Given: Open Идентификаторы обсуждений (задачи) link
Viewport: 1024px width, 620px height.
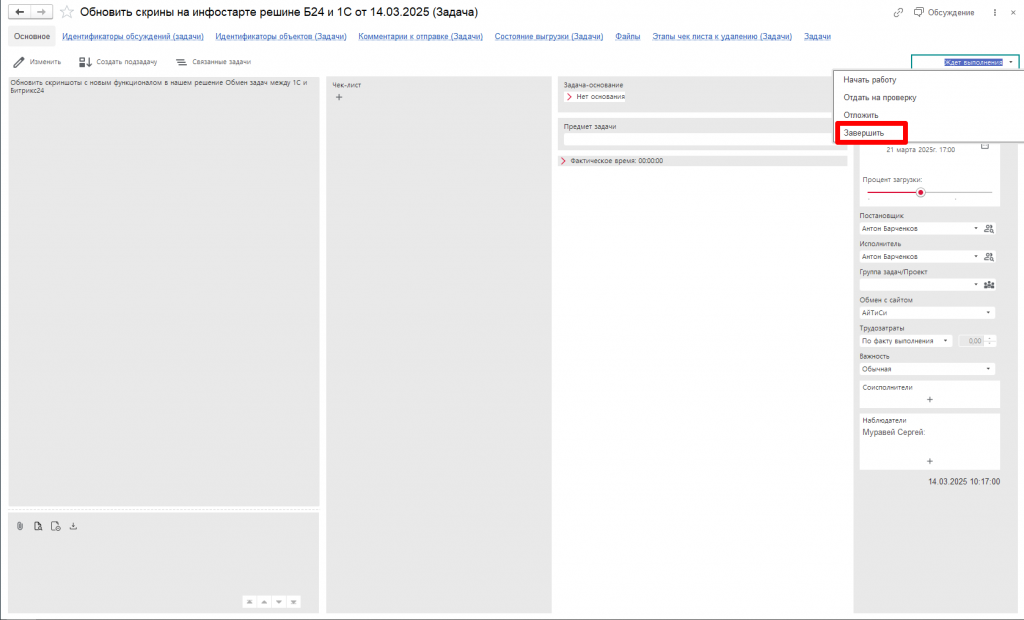Looking at the screenshot, I should (x=133, y=37).
